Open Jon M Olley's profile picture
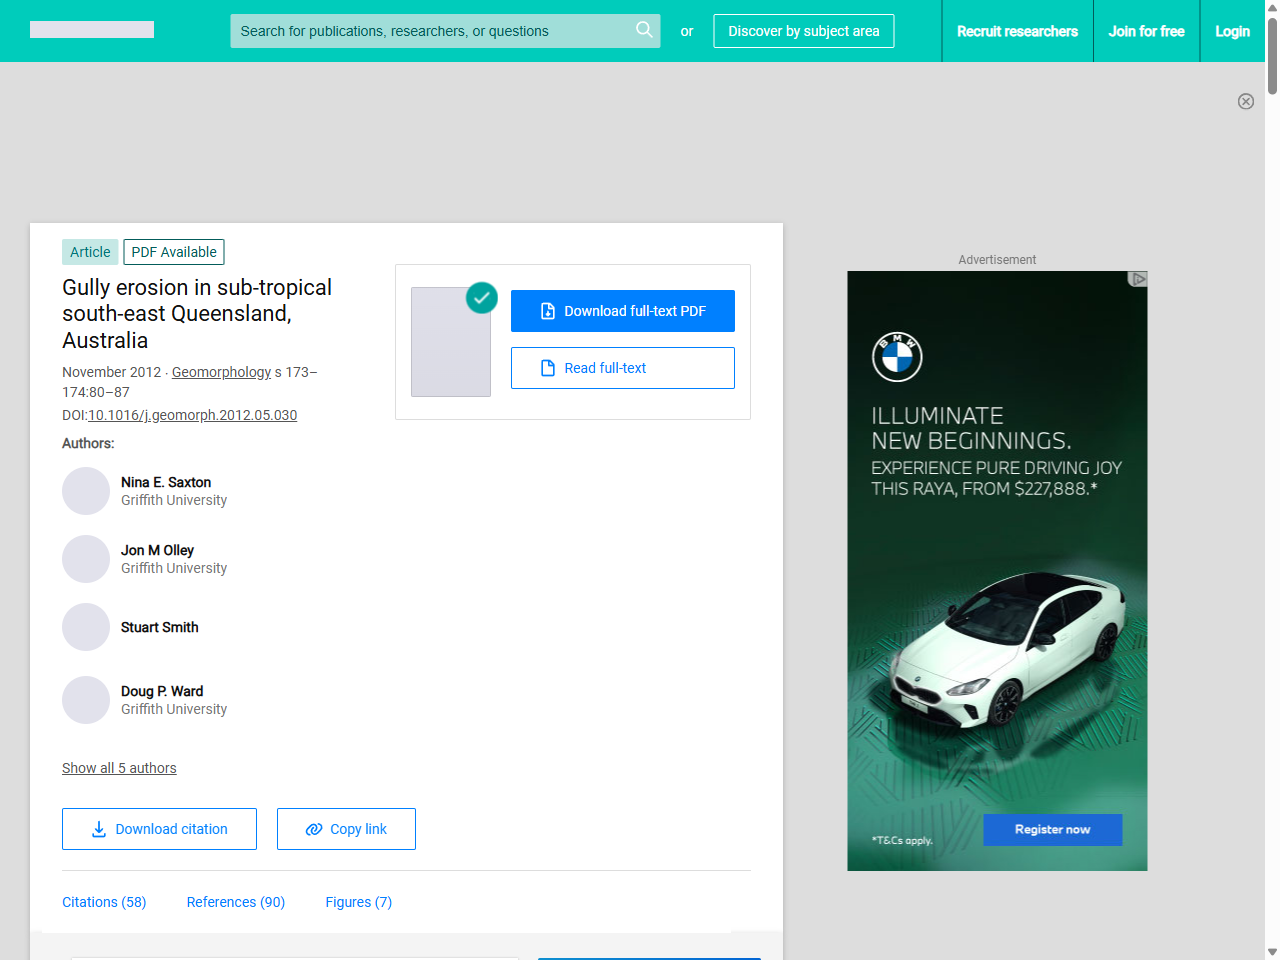Screen dimensions: 1280x960 click(x=86, y=559)
